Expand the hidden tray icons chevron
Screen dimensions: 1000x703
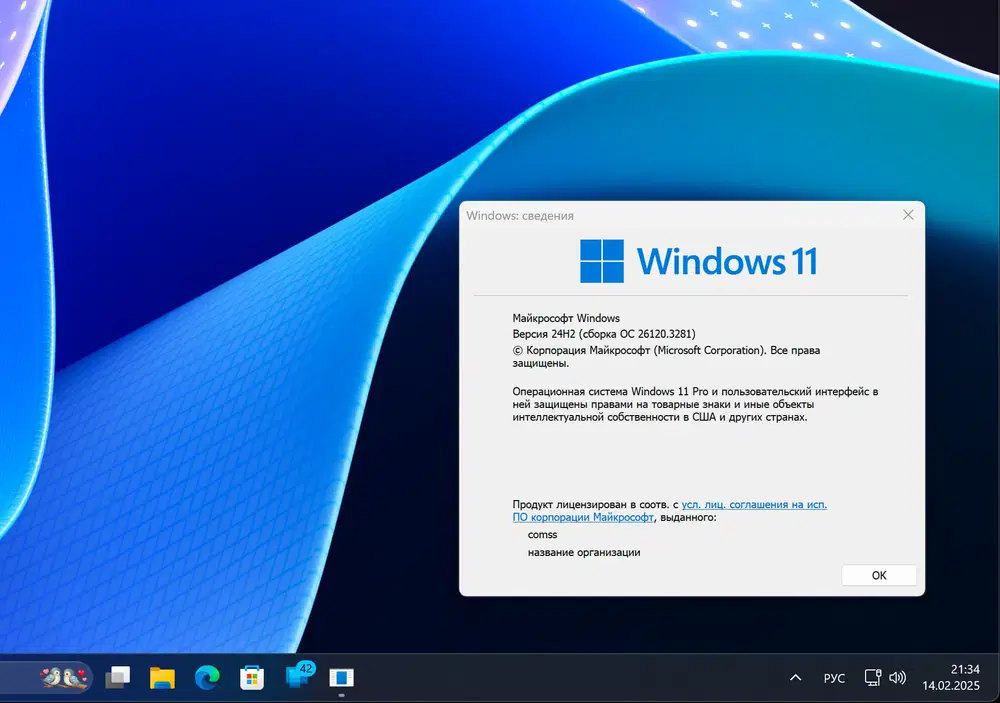[795, 677]
